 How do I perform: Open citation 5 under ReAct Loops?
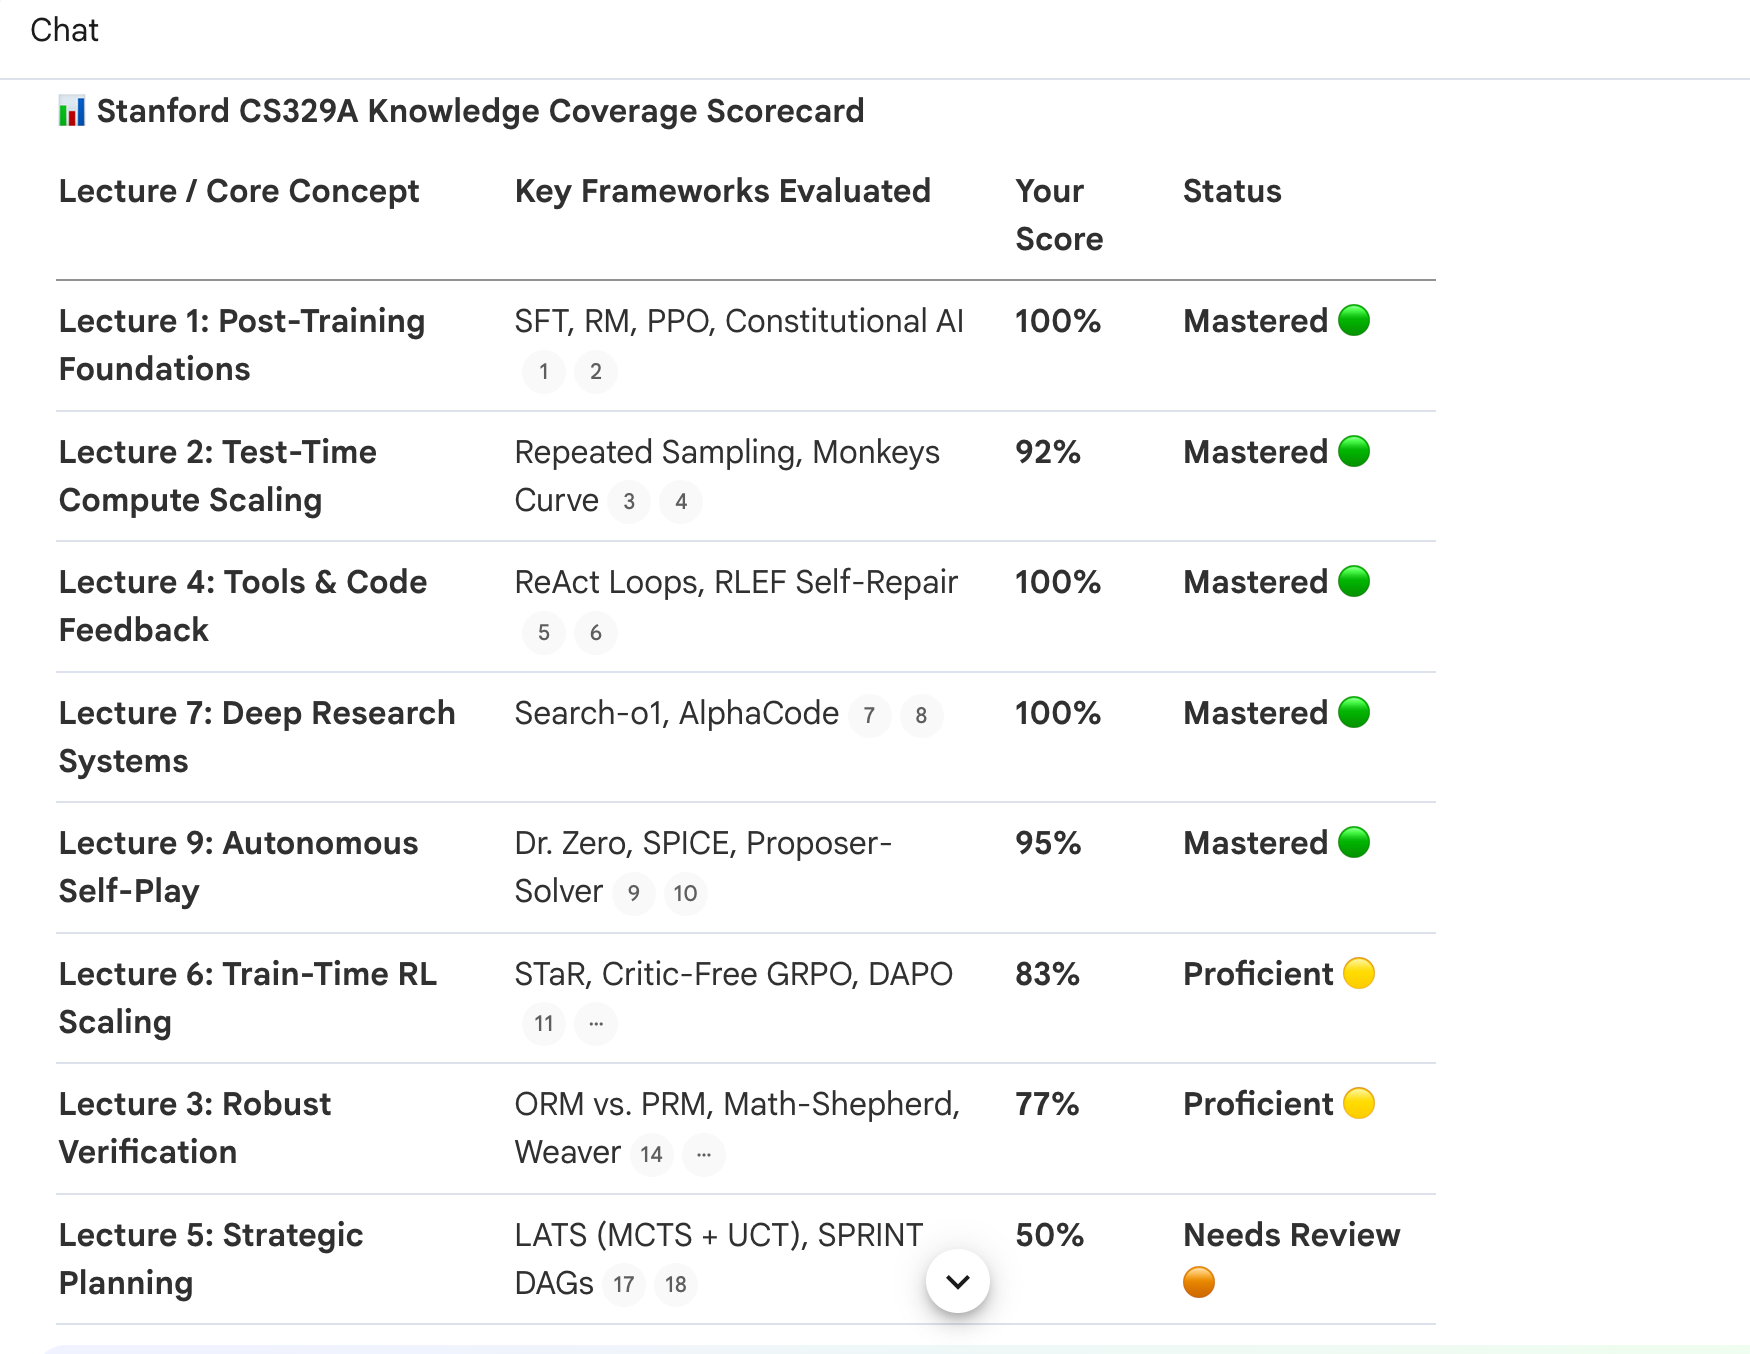click(544, 633)
